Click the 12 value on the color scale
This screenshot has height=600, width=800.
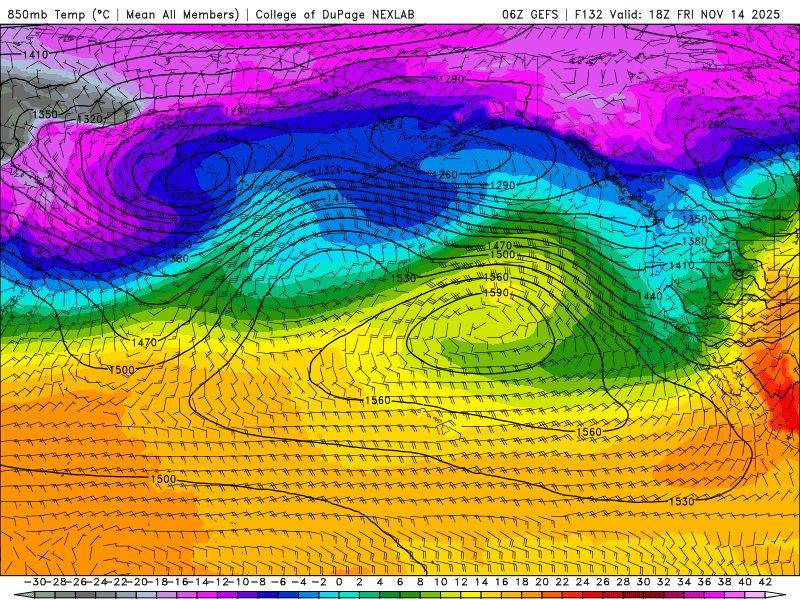461,582
